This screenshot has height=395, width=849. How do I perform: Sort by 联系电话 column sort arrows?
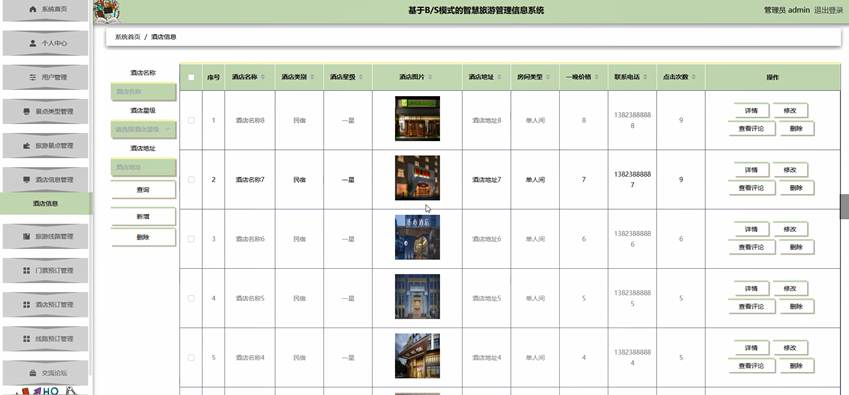[x=645, y=77]
